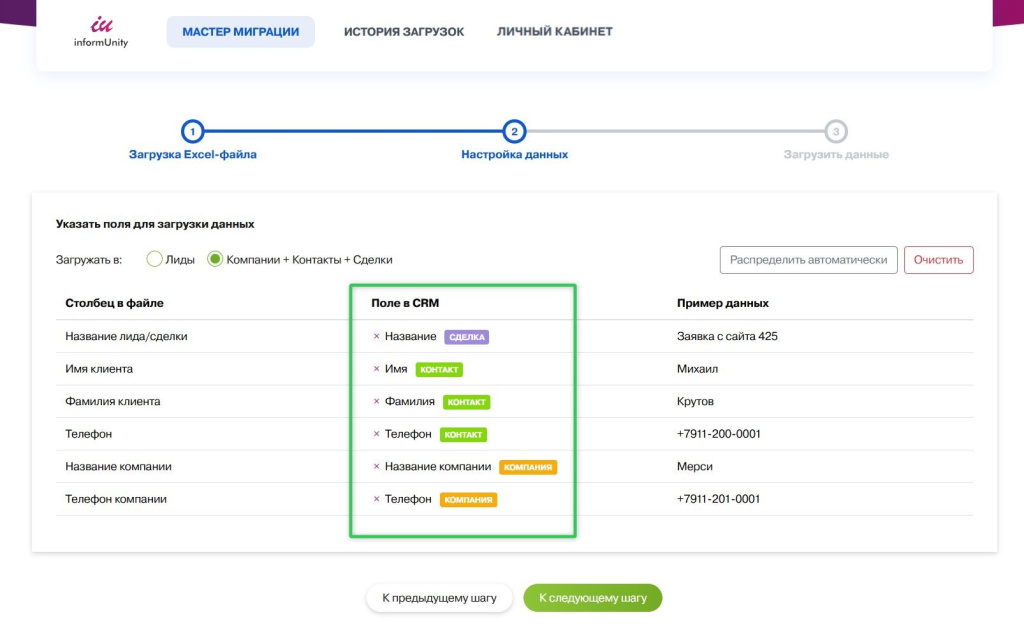Click step 2 Настройка данных circle

point(514,131)
